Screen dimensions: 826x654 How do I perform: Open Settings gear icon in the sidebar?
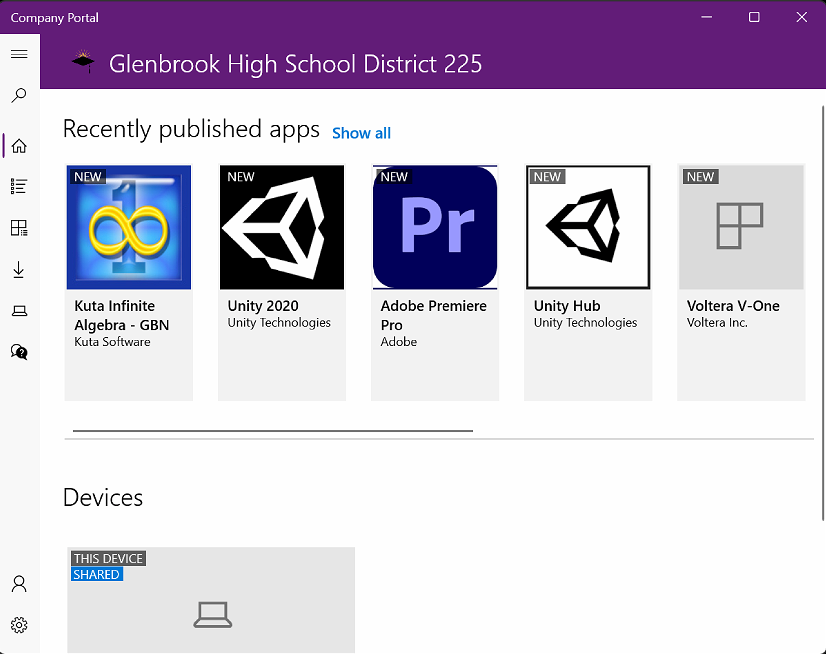click(19, 625)
